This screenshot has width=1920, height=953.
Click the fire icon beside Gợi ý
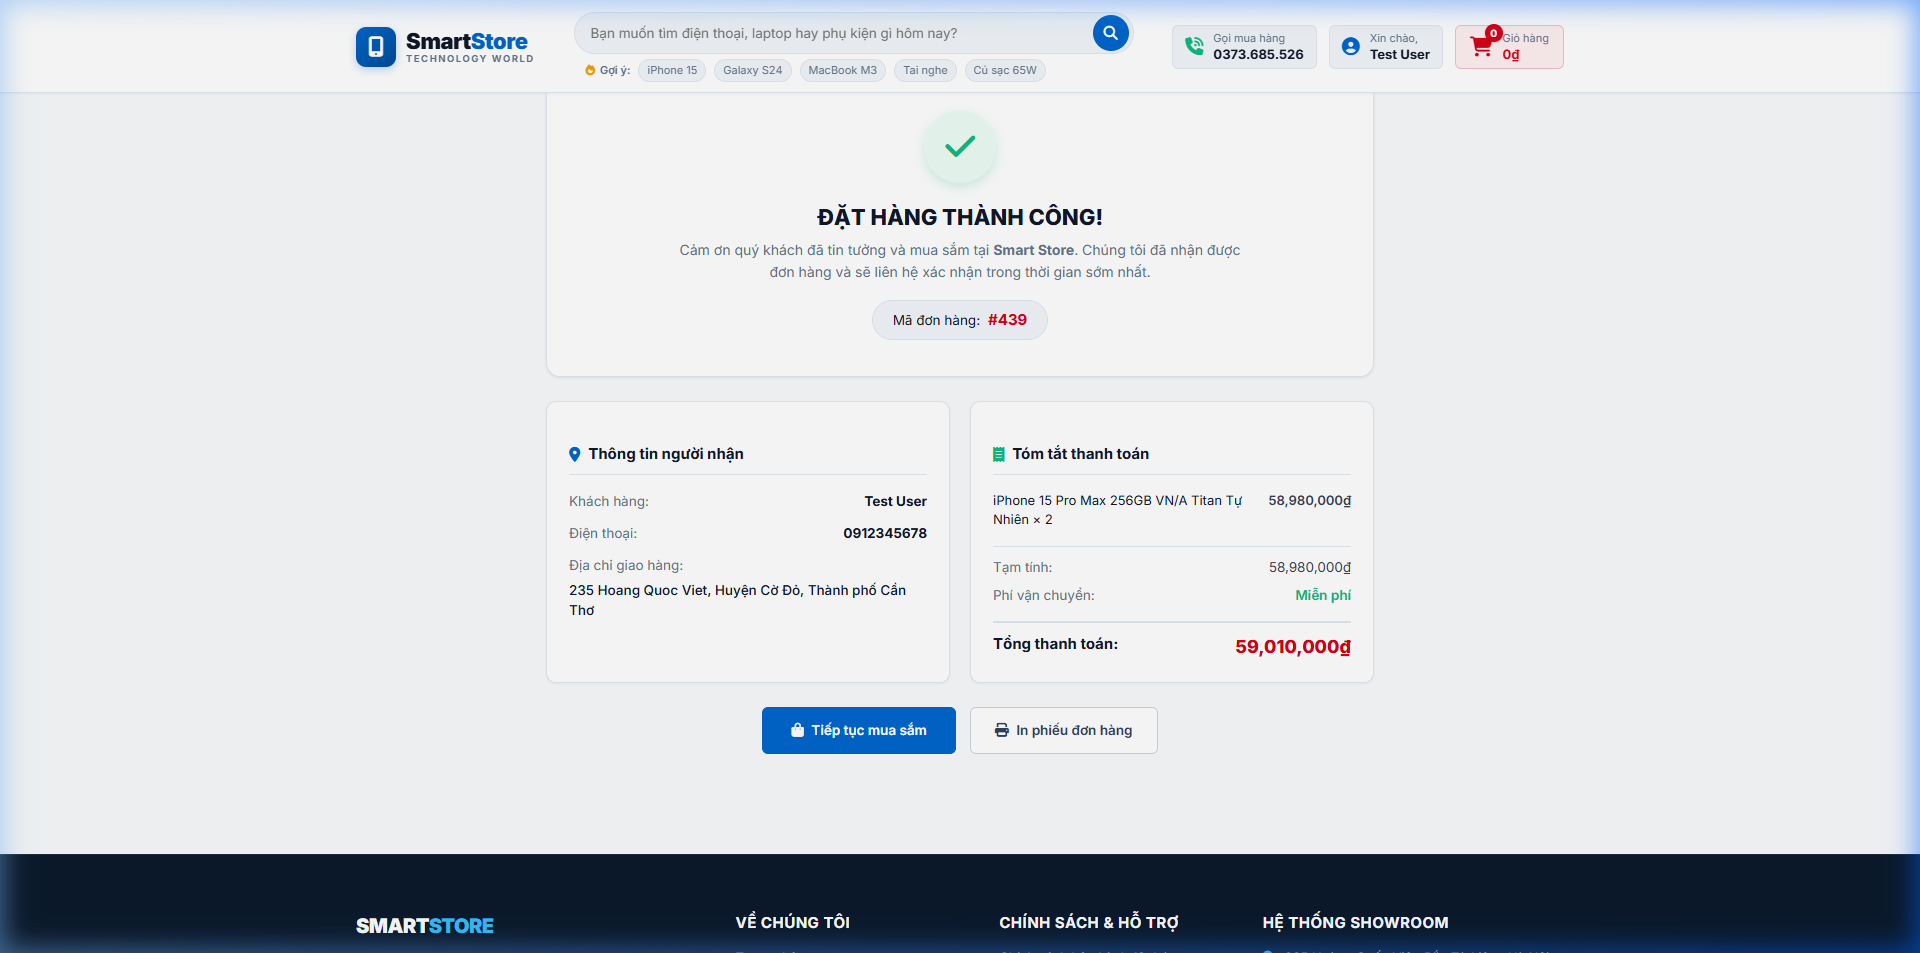coord(590,70)
